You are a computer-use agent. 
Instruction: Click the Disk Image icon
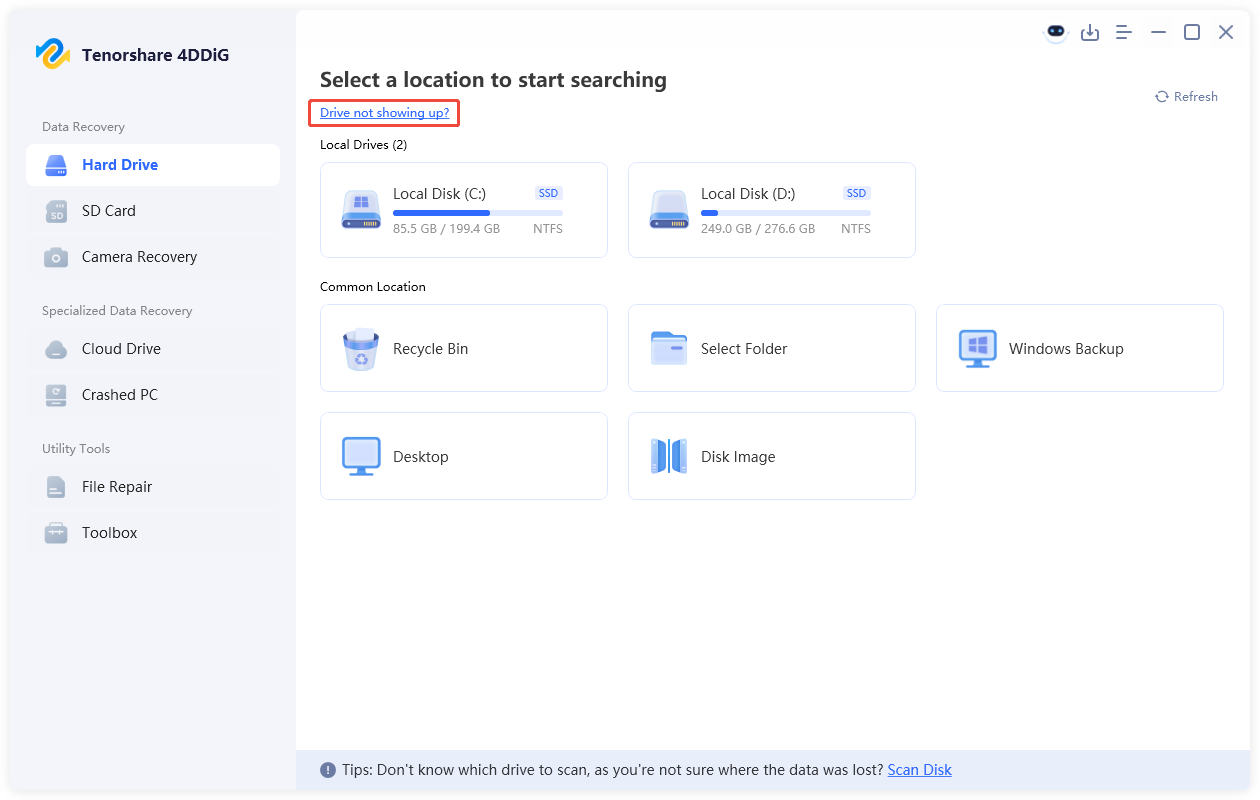668,457
